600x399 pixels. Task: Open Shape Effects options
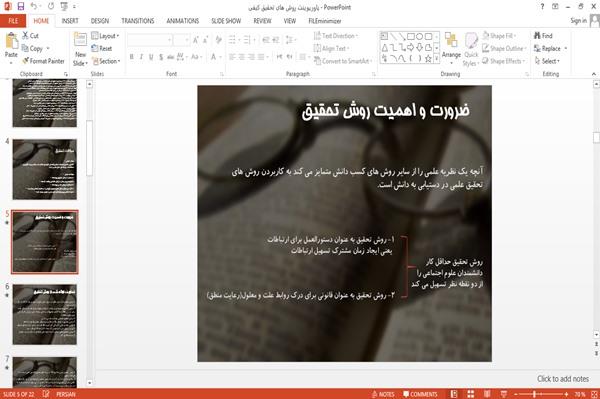point(503,61)
